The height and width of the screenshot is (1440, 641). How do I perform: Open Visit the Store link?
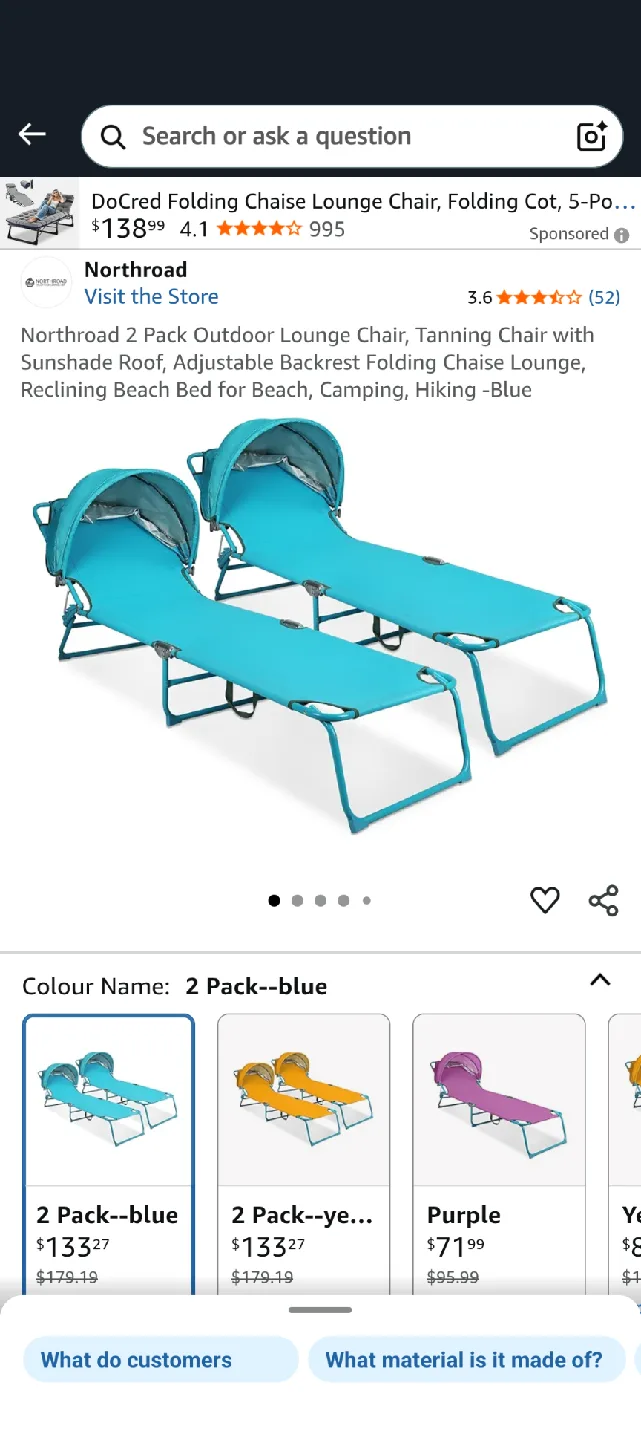[x=151, y=296]
